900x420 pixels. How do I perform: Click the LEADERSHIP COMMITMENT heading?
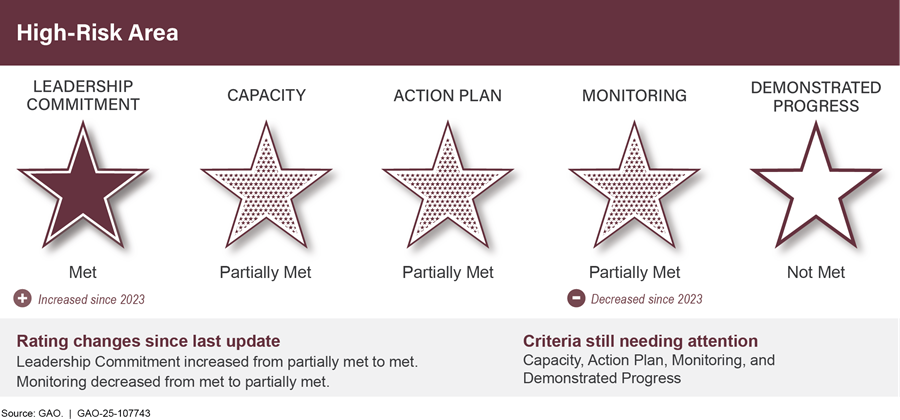[x=83, y=95]
